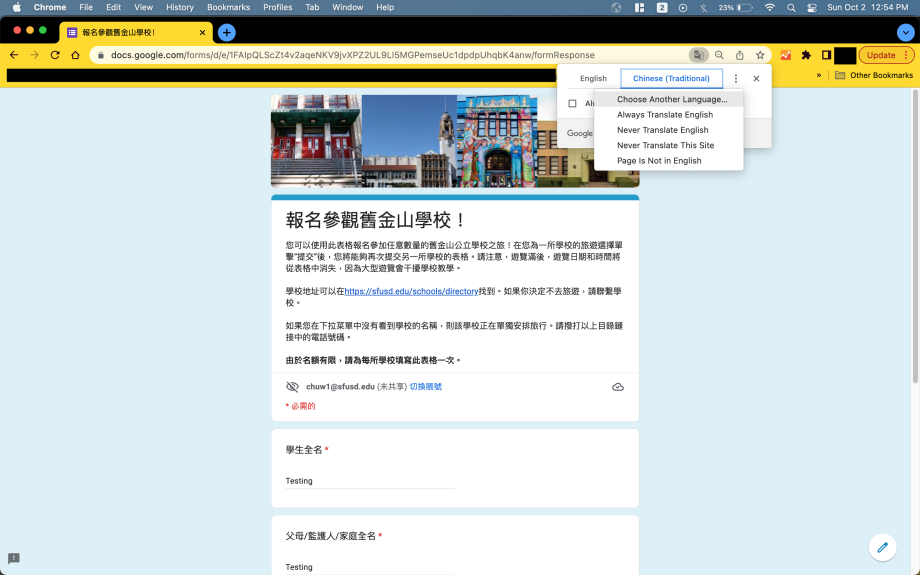Select Choose Another Language menu item
Image resolution: width=920 pixels, height=575 pixels.
pos(671,100)
